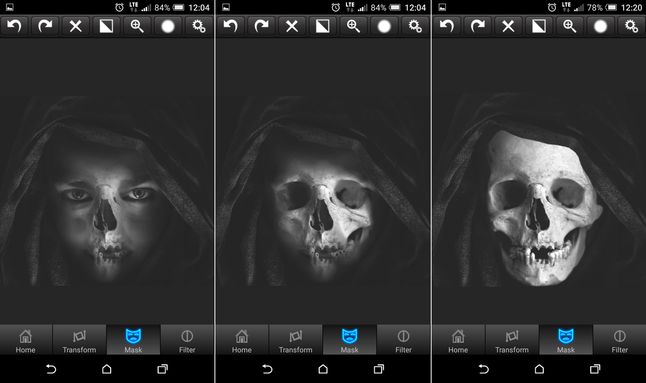Screen dimensions: 646x383
Task: Switch to Transform tab in middle screenshot
Action: 295,340
